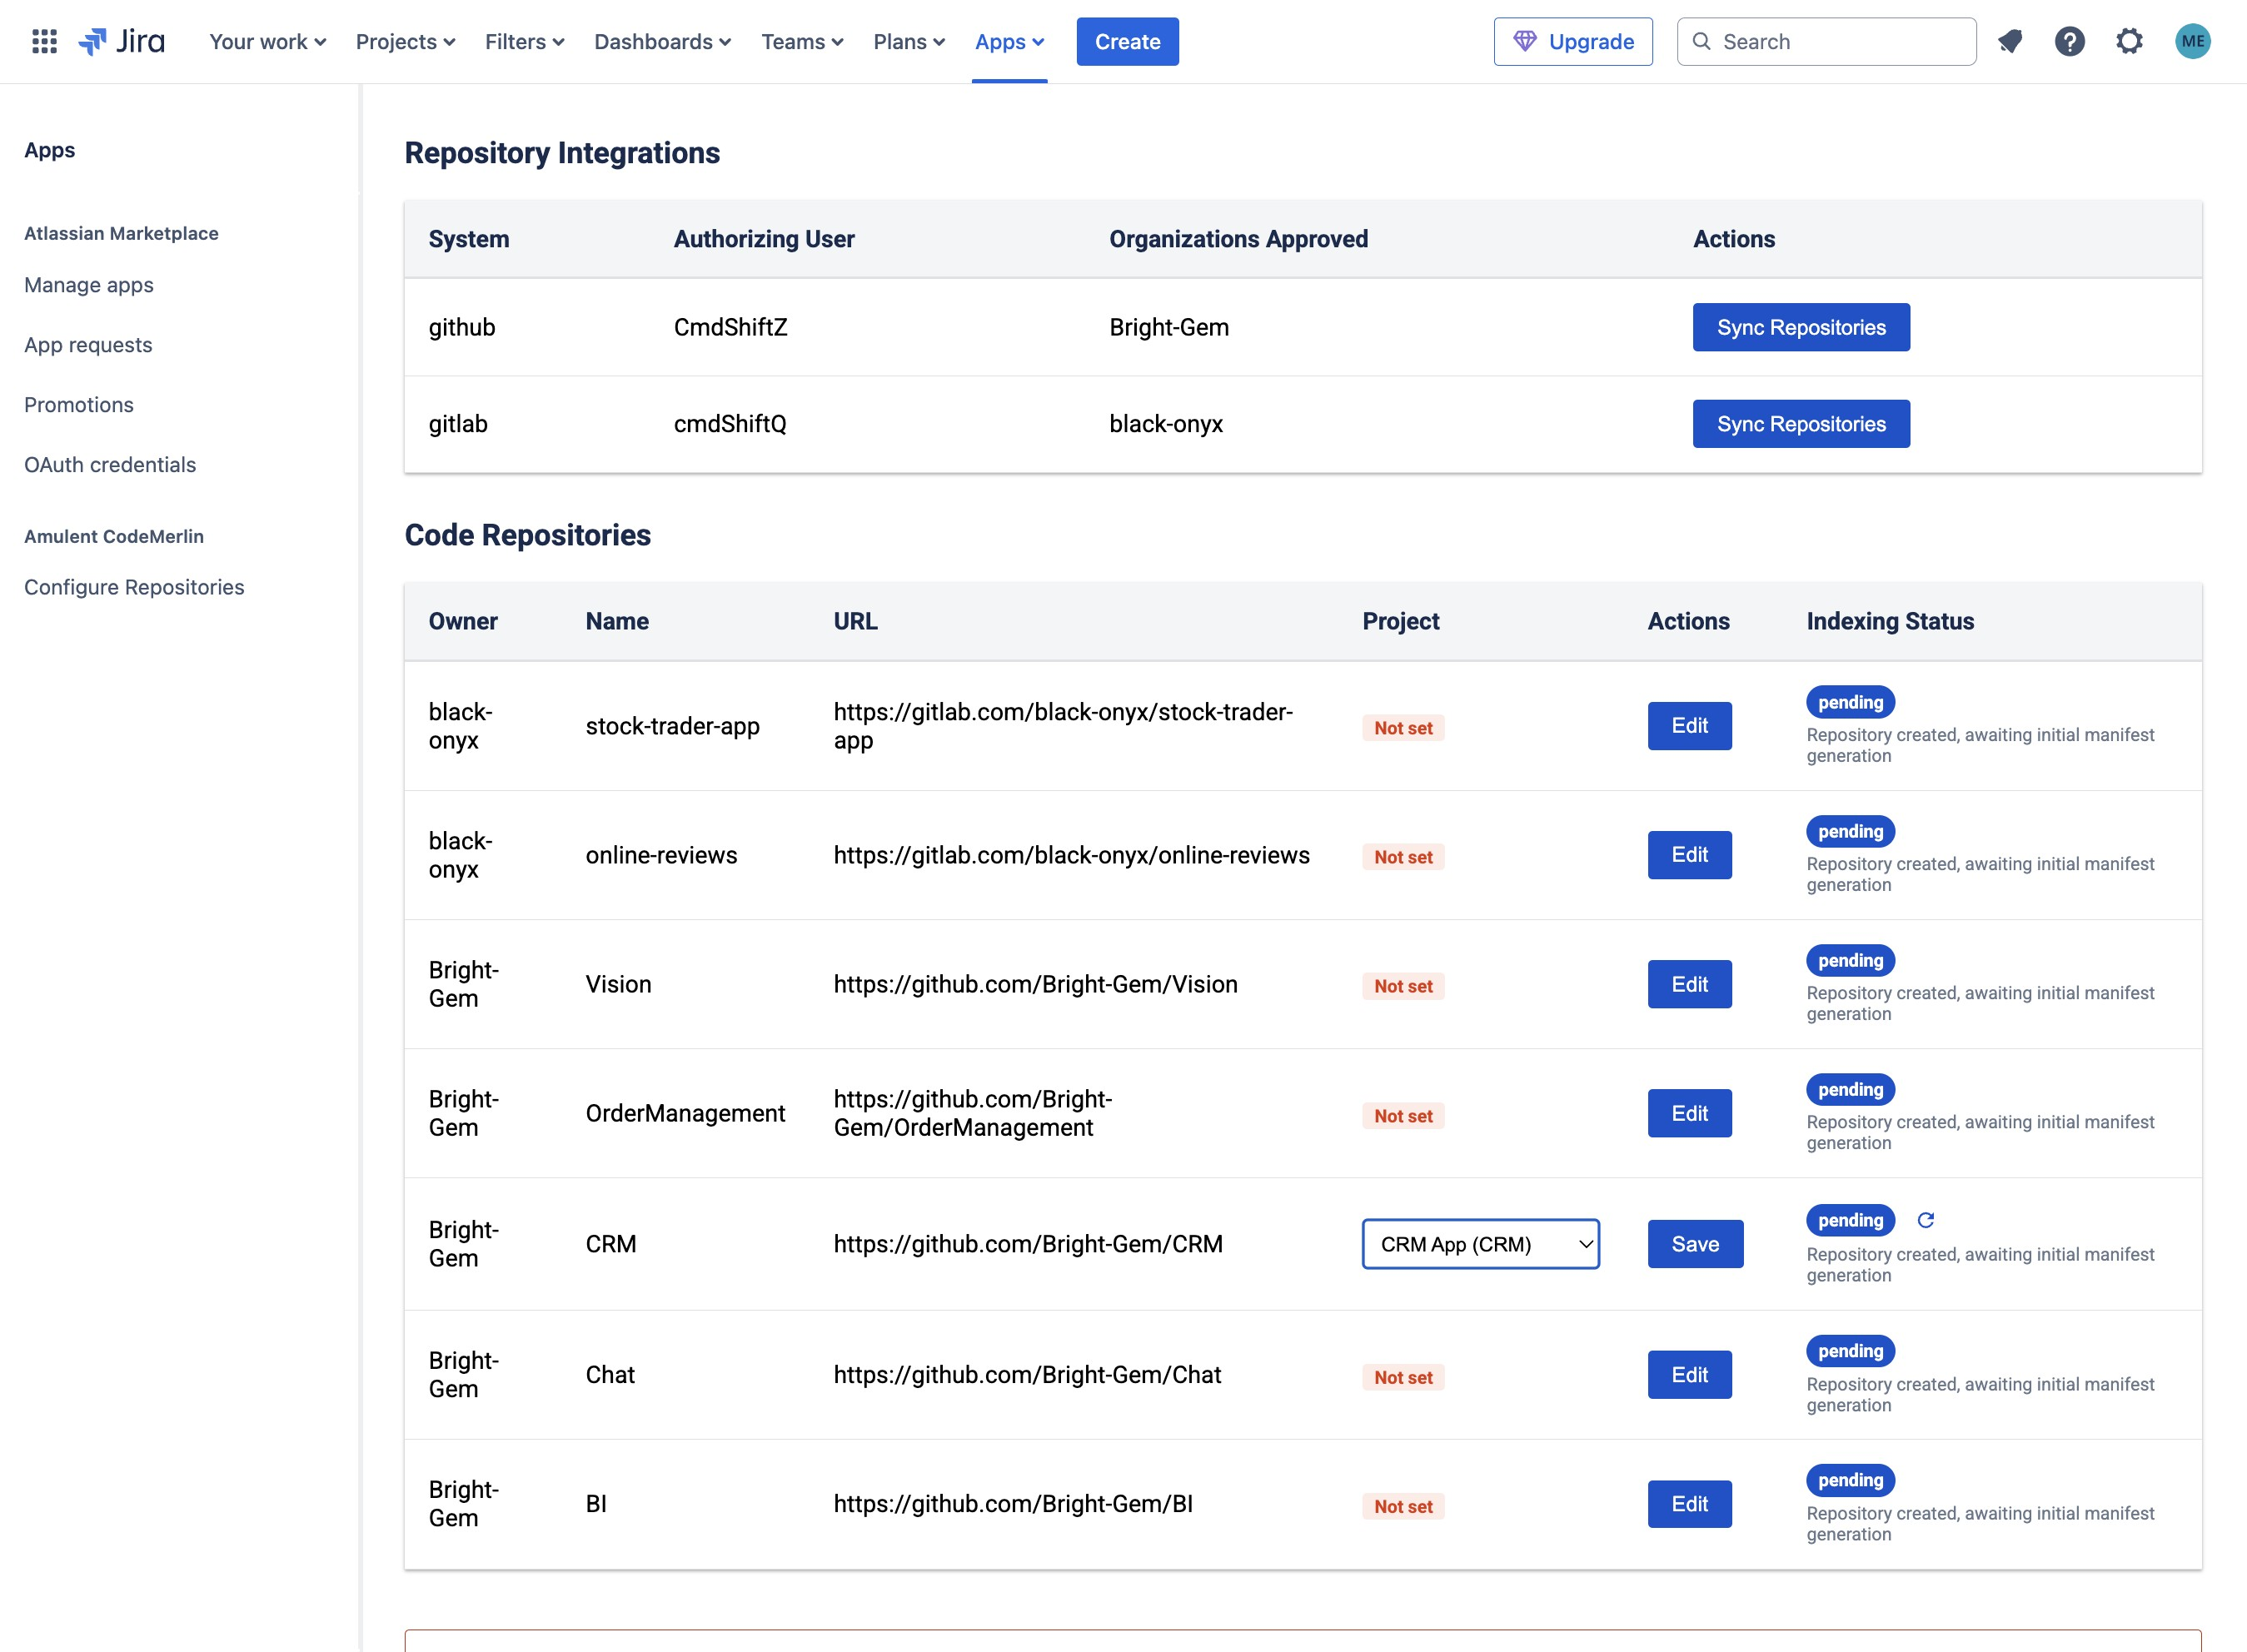Screen dimensions: 2247x1652
Task: Click the Bright-Gem/BI GitHub URL
Action: (1013, 1504)
